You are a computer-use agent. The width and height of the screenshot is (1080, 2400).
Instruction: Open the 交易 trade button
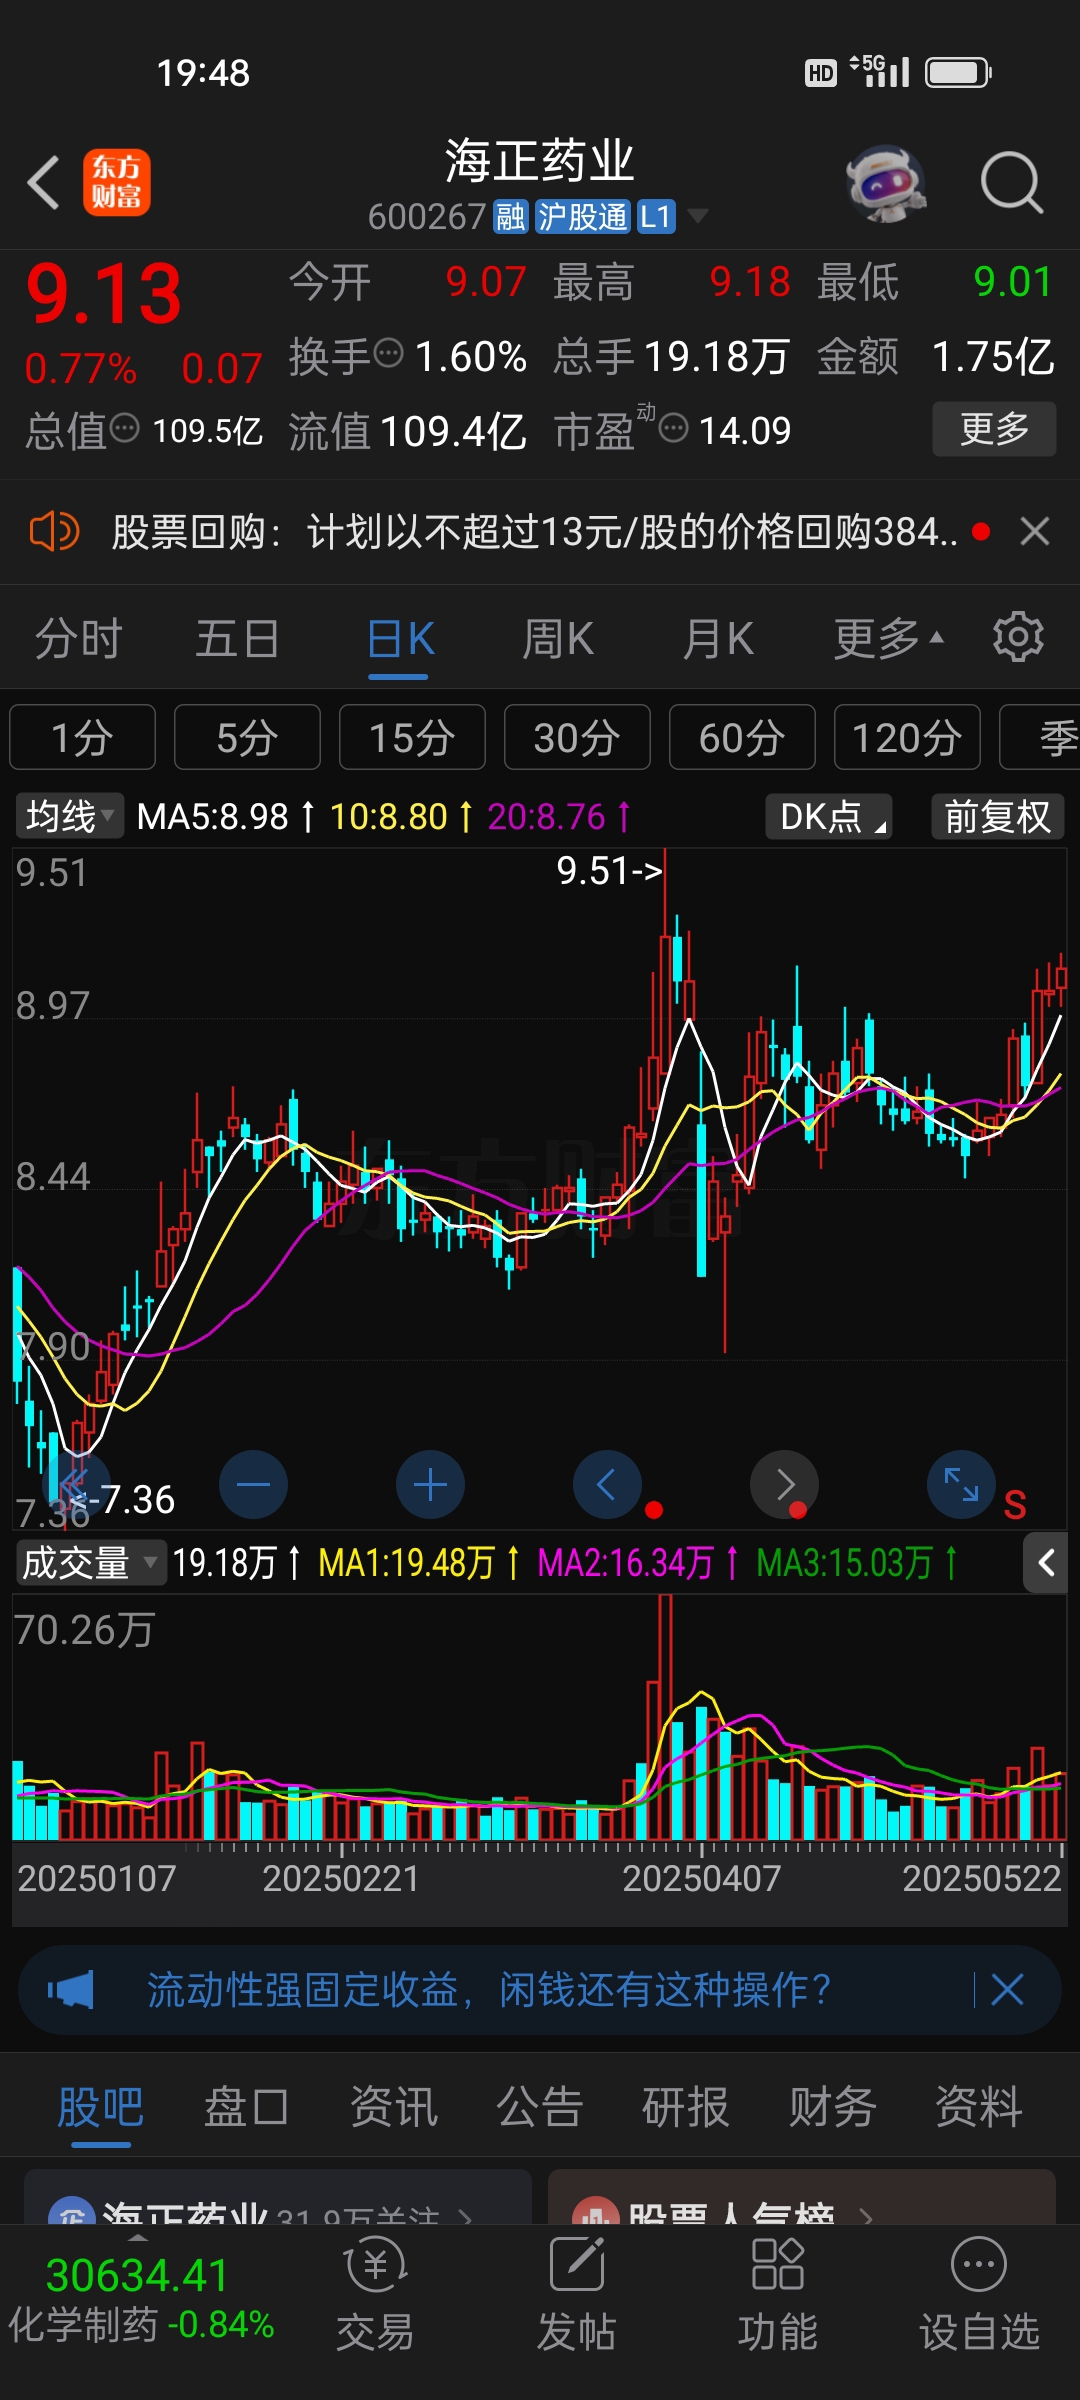tap(375, 2295)
